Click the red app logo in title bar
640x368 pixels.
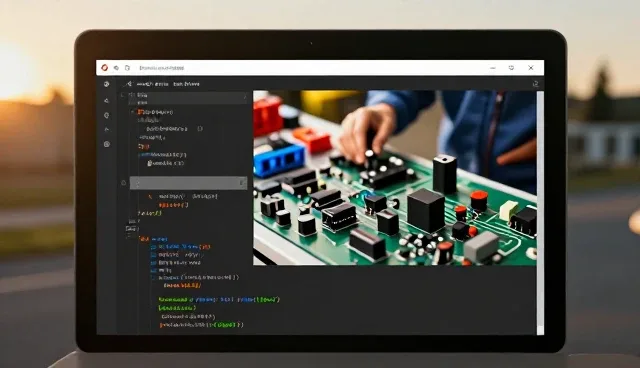pos(104,68)
